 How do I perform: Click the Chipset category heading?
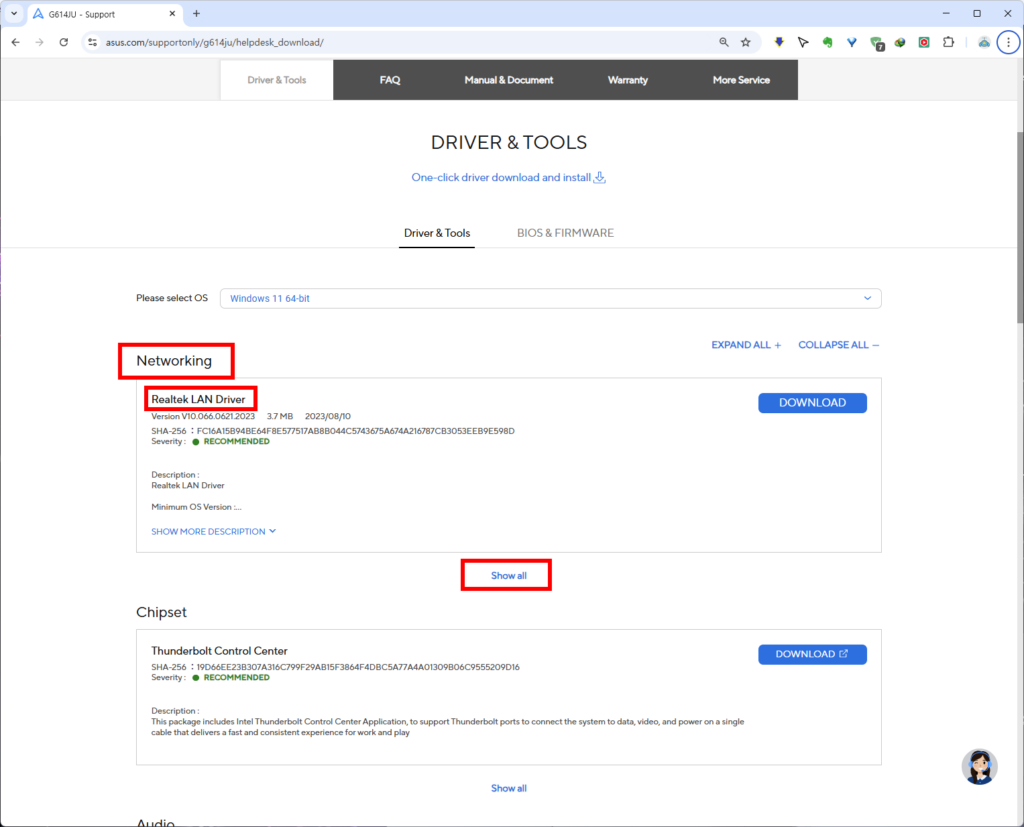(161, 612)
